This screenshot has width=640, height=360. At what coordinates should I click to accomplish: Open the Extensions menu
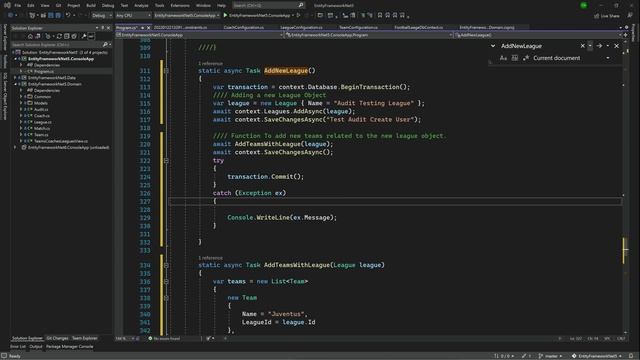[x=180, y=5]
